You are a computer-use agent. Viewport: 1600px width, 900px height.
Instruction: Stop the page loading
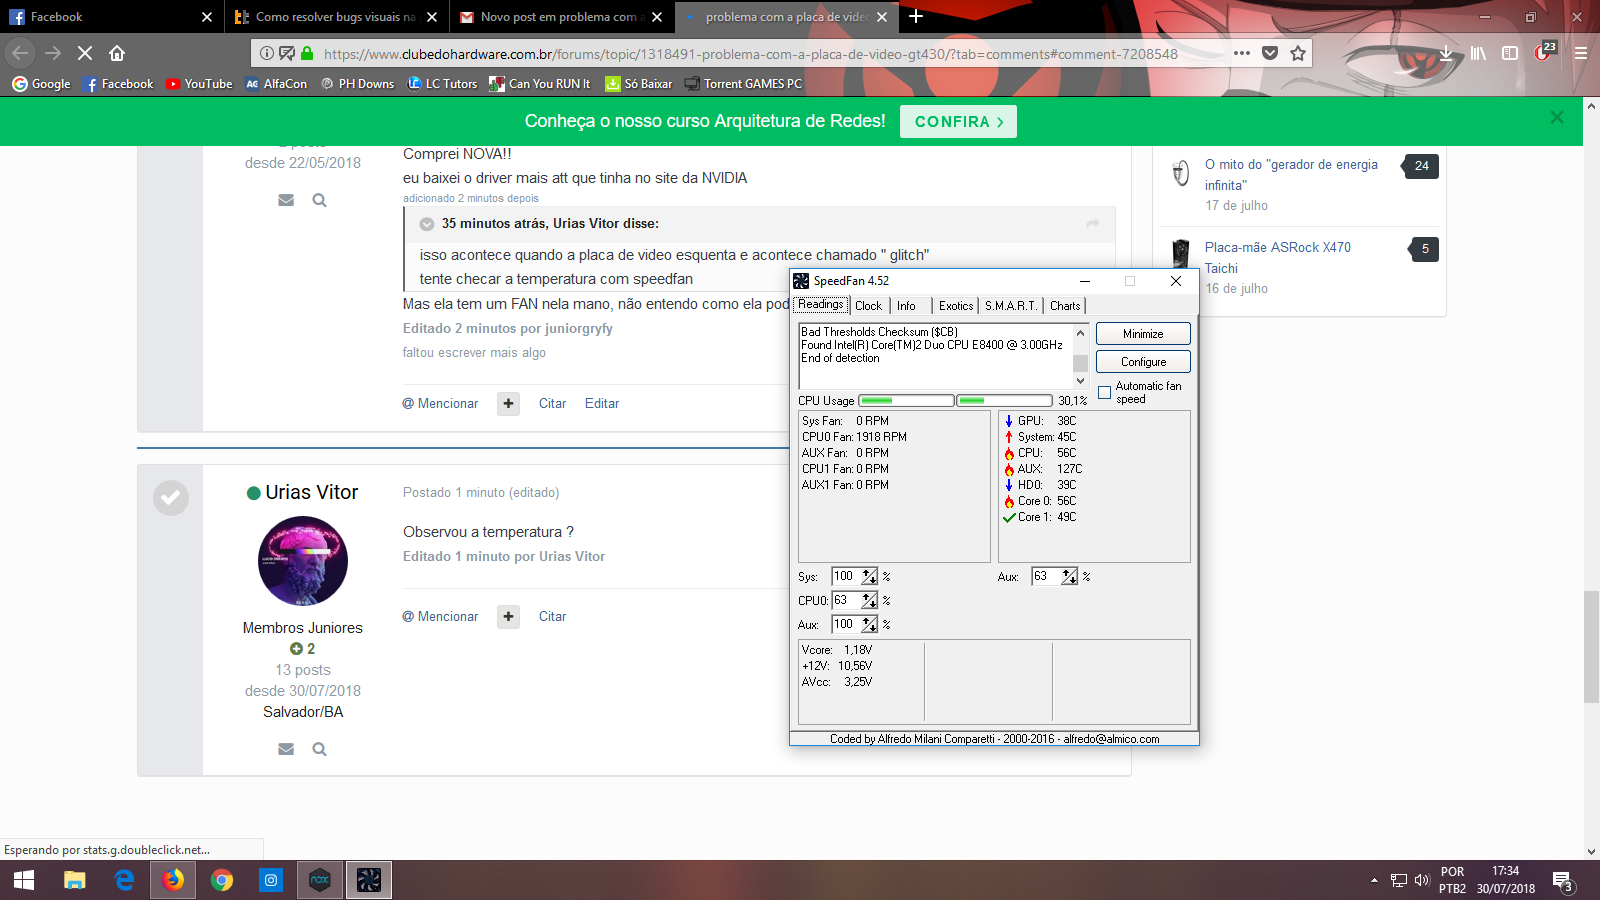[85, 53]
